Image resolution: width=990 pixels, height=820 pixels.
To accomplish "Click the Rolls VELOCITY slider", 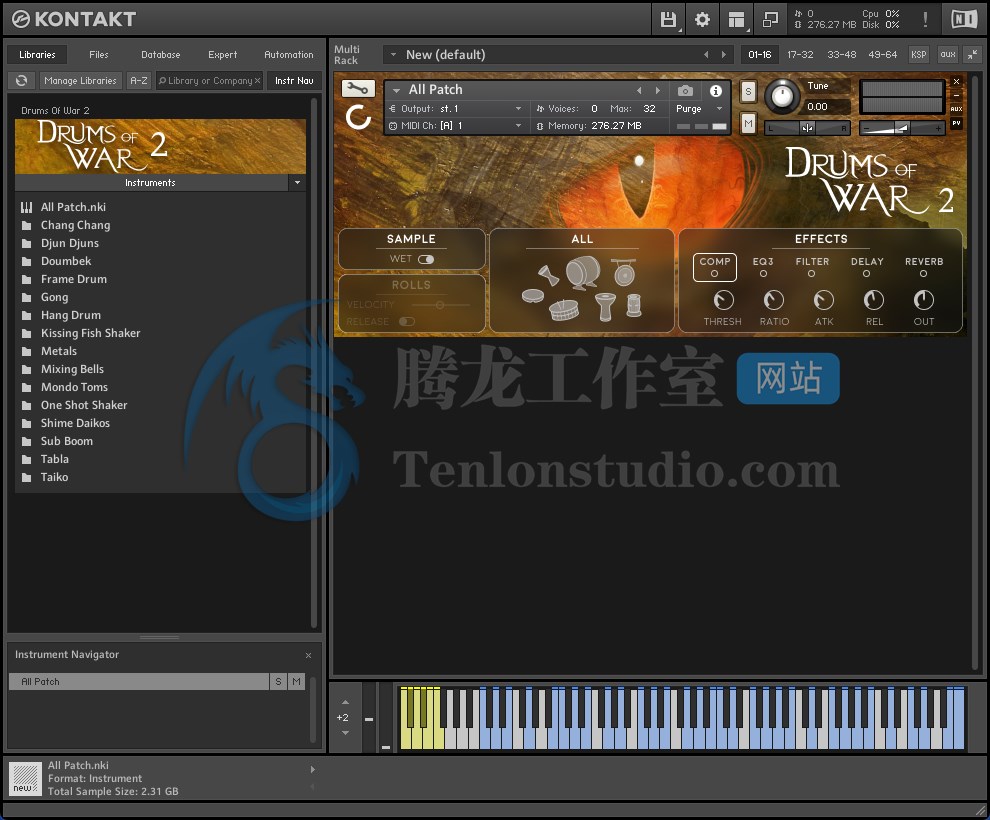I will [x=439, y=305].
